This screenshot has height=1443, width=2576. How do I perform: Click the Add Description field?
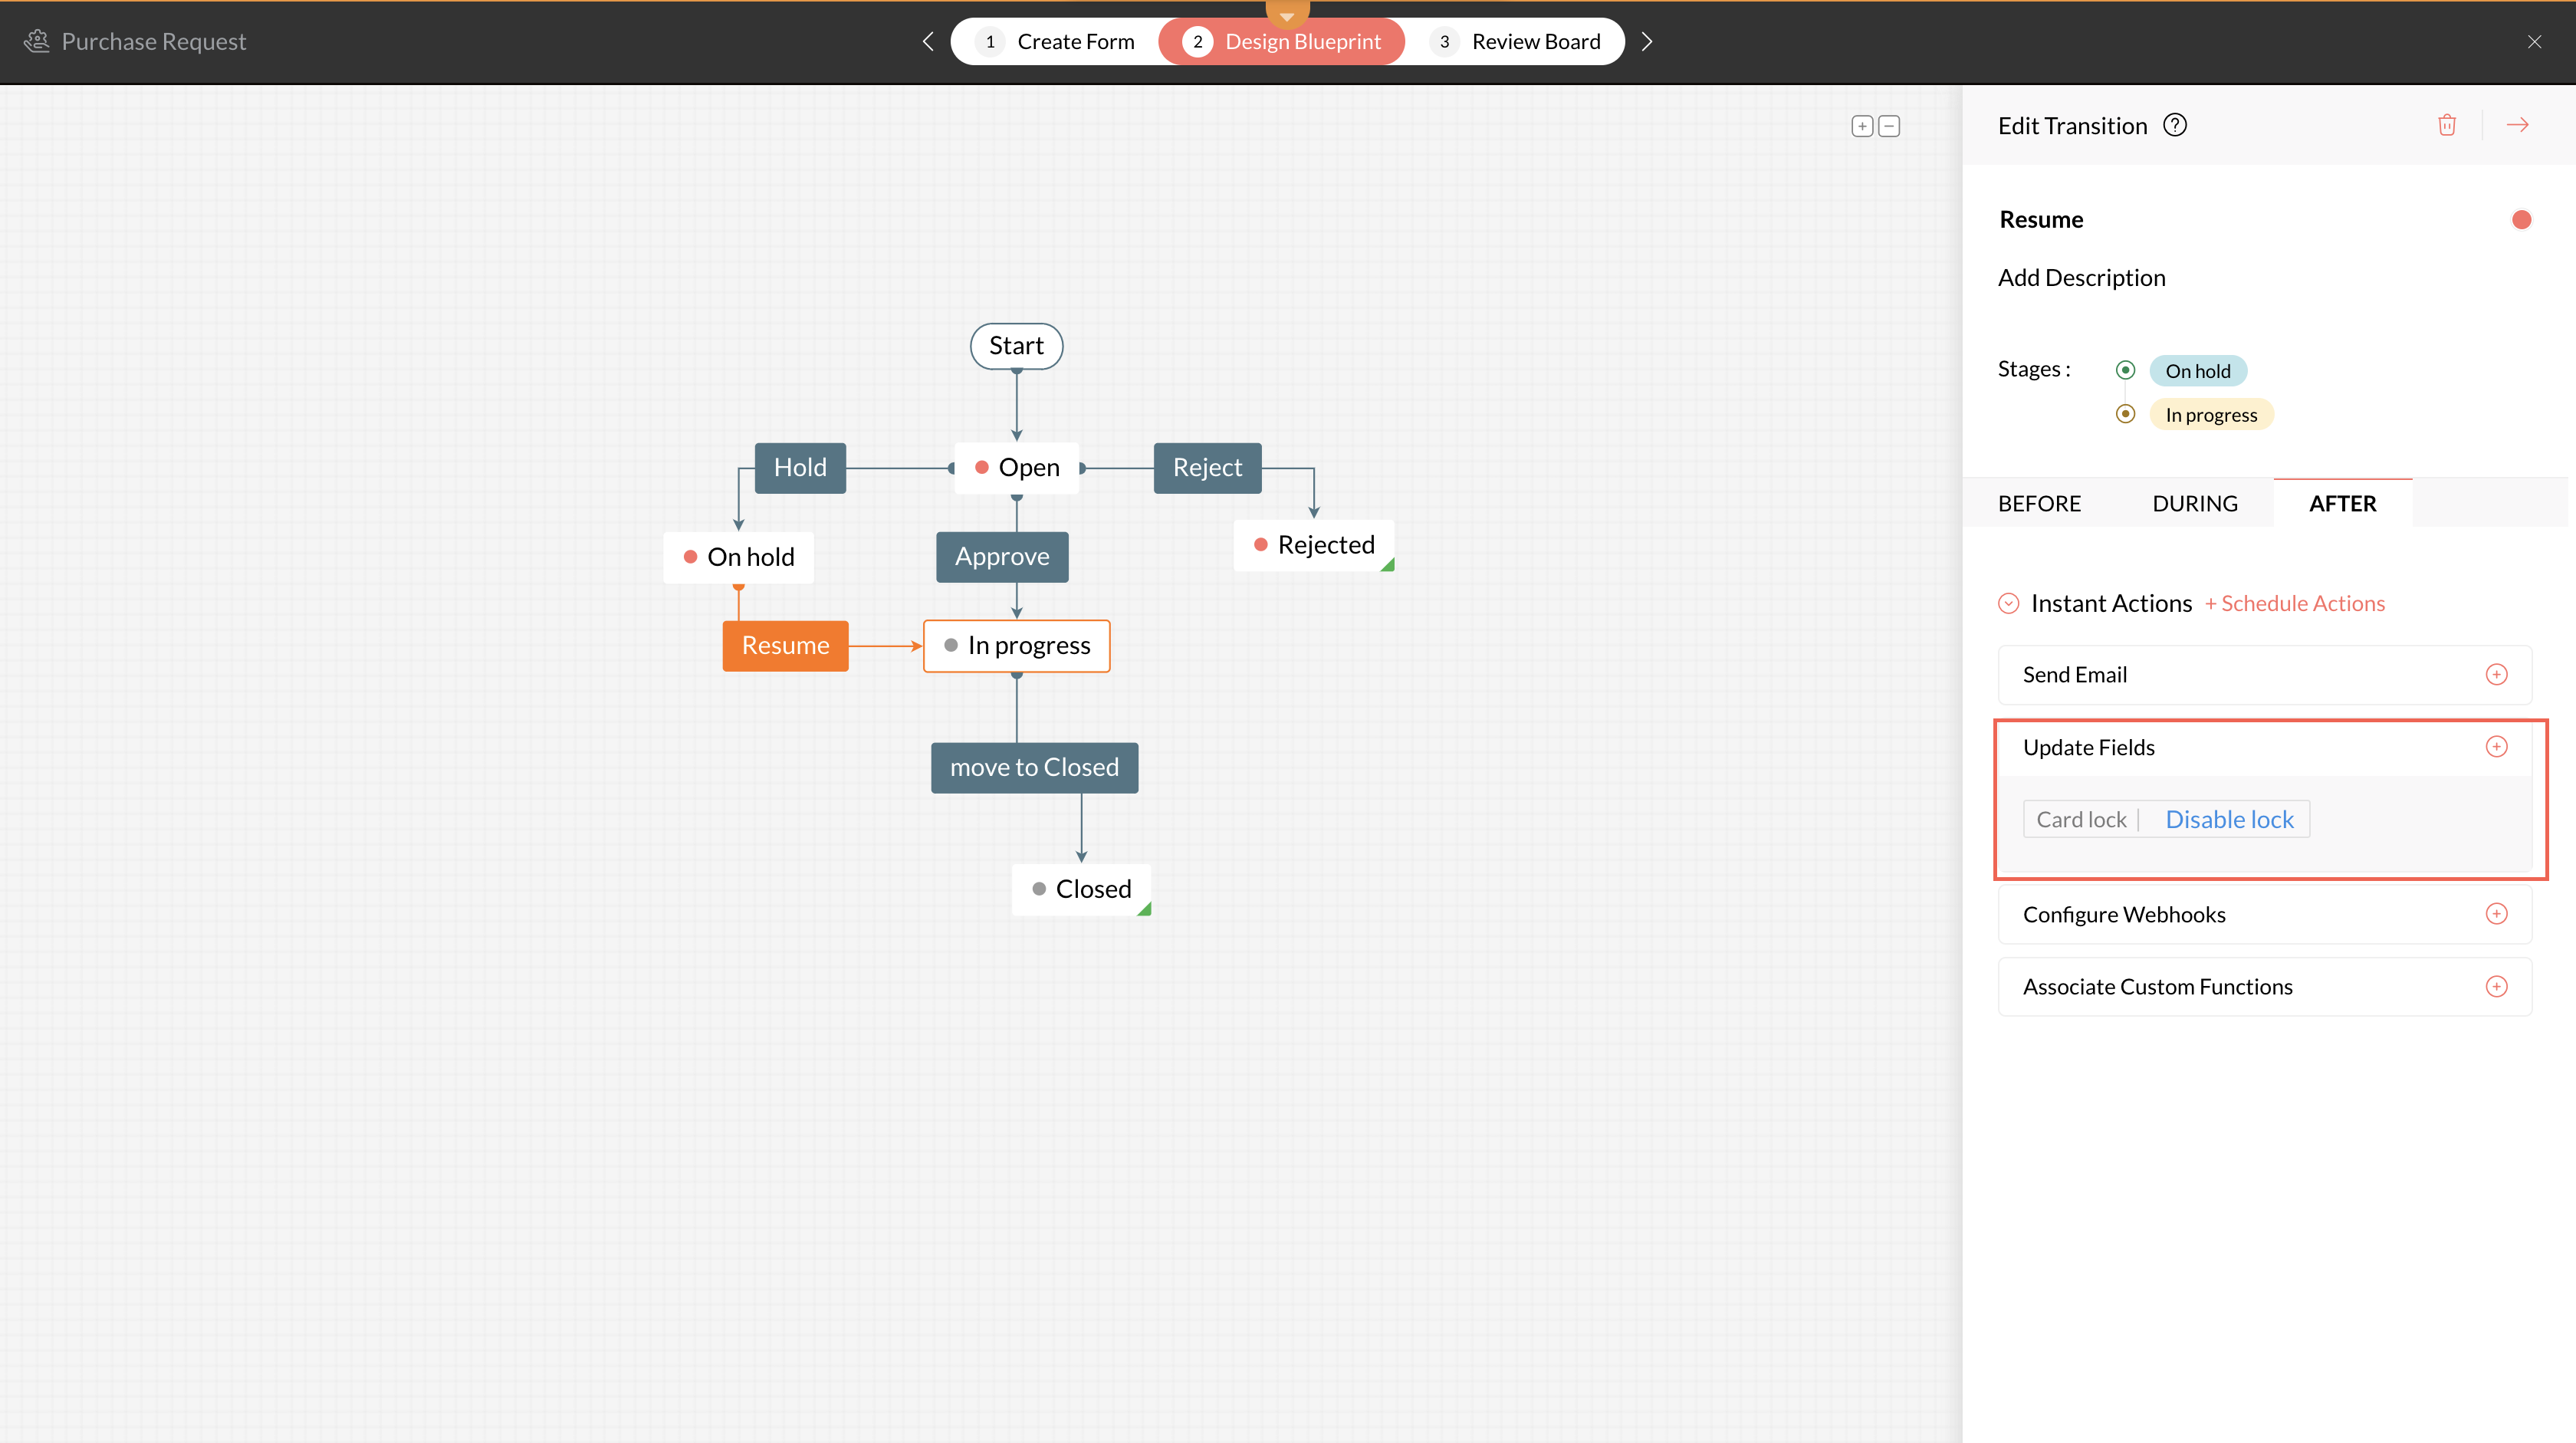2081,278
